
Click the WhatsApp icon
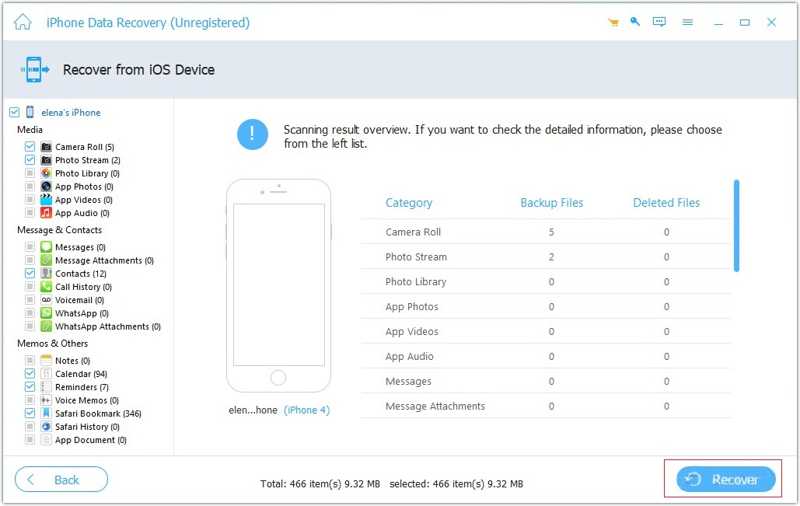tap(46, 313)
